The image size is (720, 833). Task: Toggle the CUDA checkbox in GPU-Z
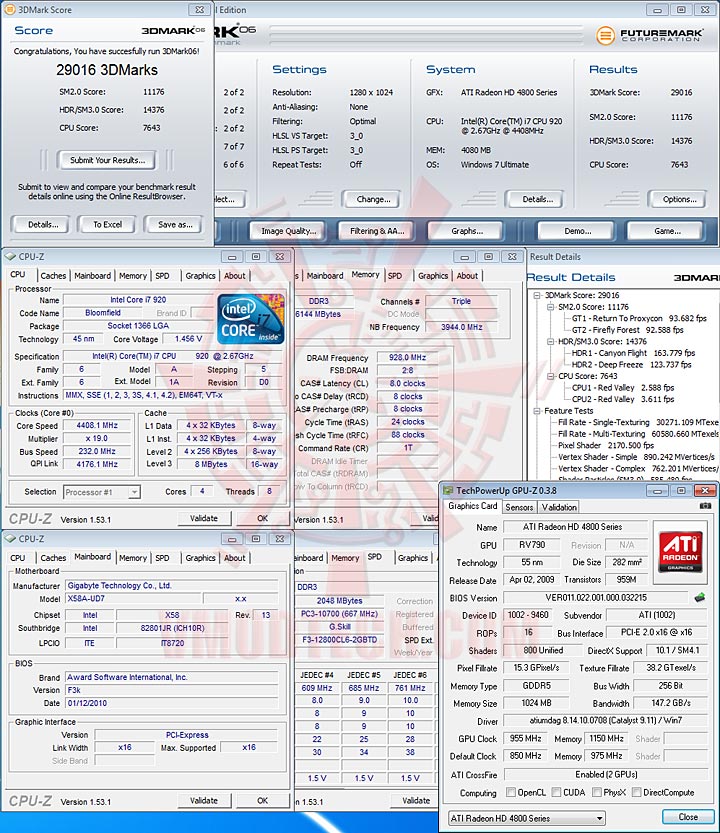coord(556,792)
